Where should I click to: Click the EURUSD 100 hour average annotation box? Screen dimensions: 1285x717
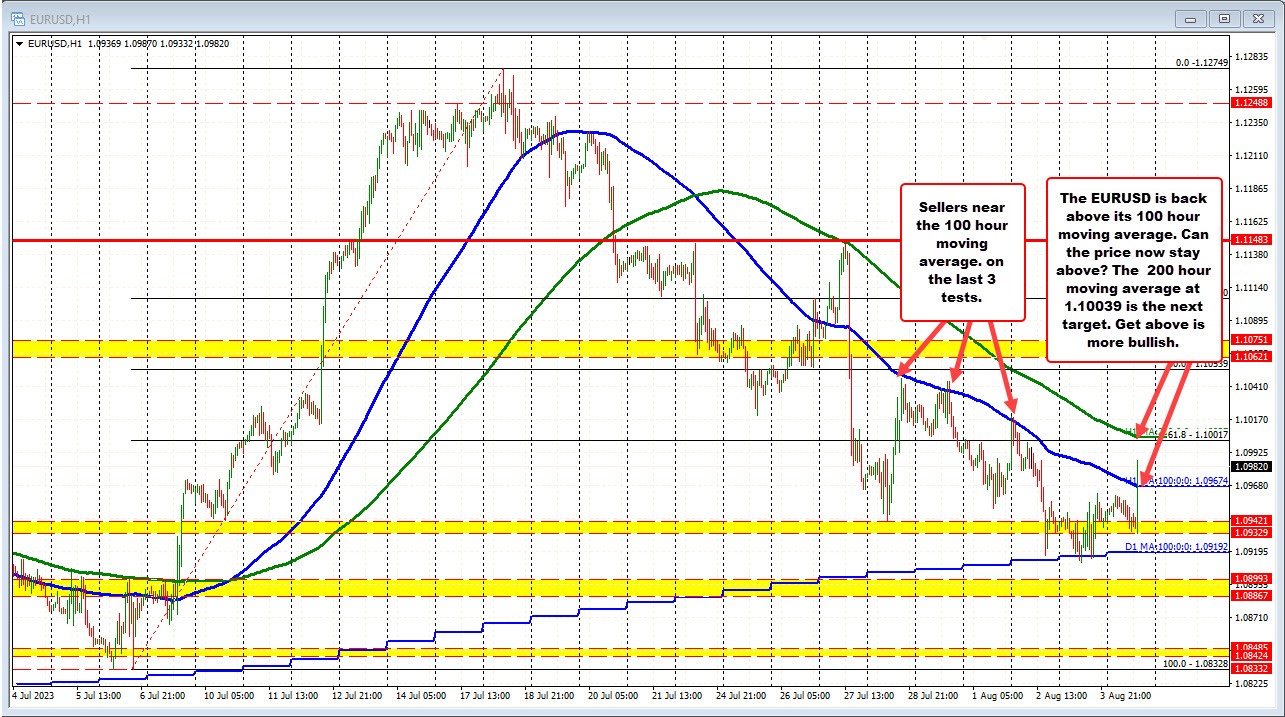tap(1133, 270)
